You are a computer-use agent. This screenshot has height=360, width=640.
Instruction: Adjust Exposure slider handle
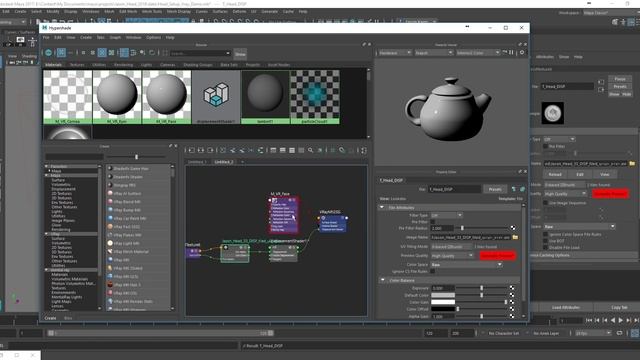click(x=482, y=288)
